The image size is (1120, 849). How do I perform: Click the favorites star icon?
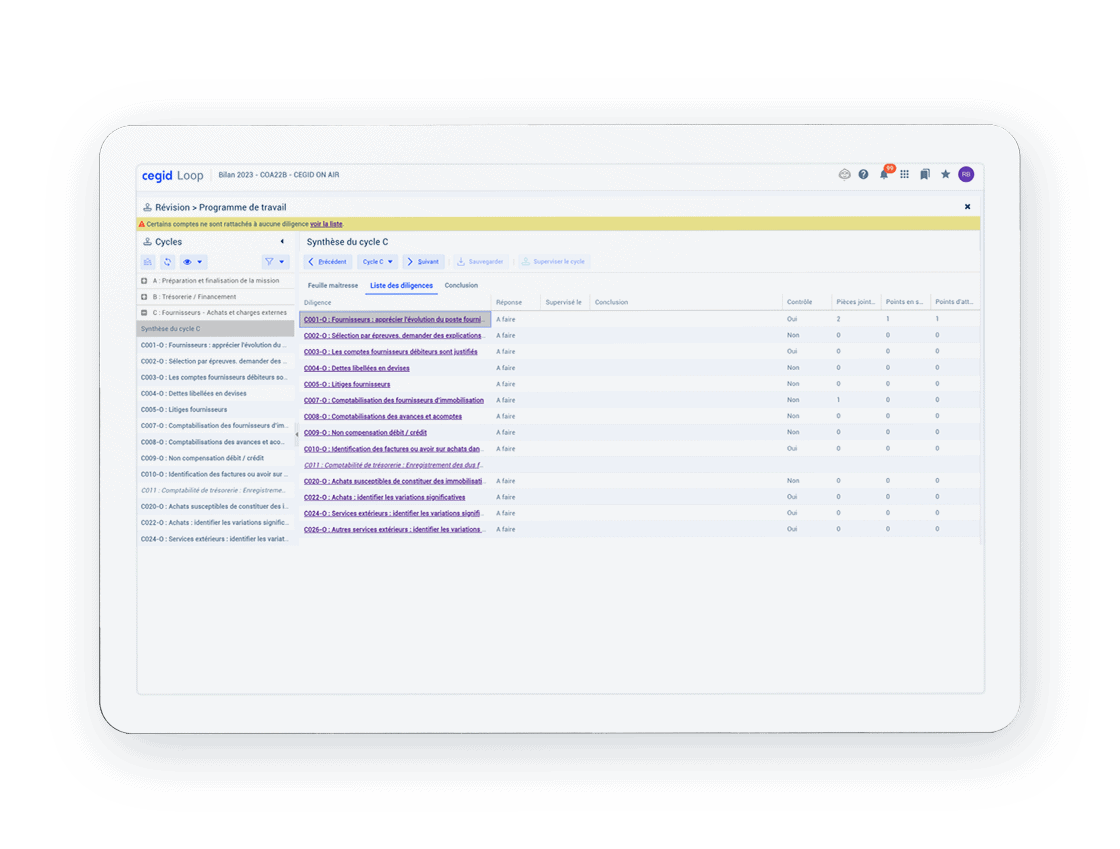945,174
